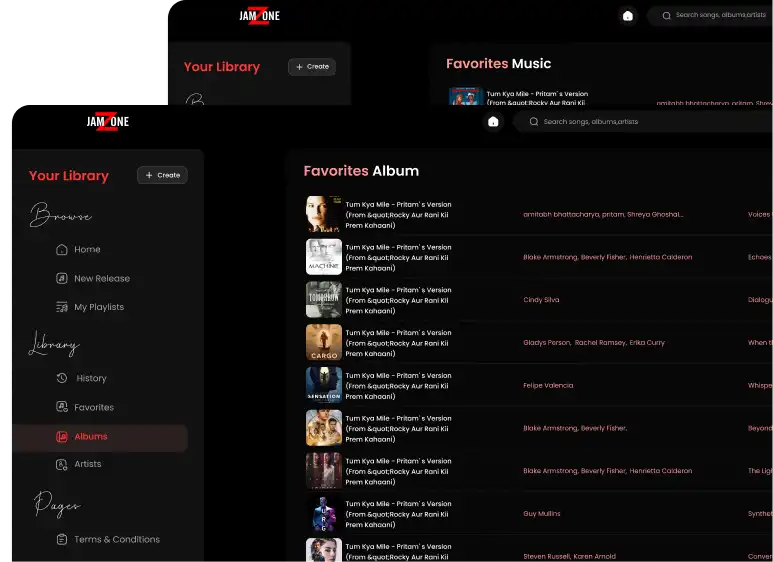Click song title in Cindy Silva row

pyautogui.click(x=398, y=301)
